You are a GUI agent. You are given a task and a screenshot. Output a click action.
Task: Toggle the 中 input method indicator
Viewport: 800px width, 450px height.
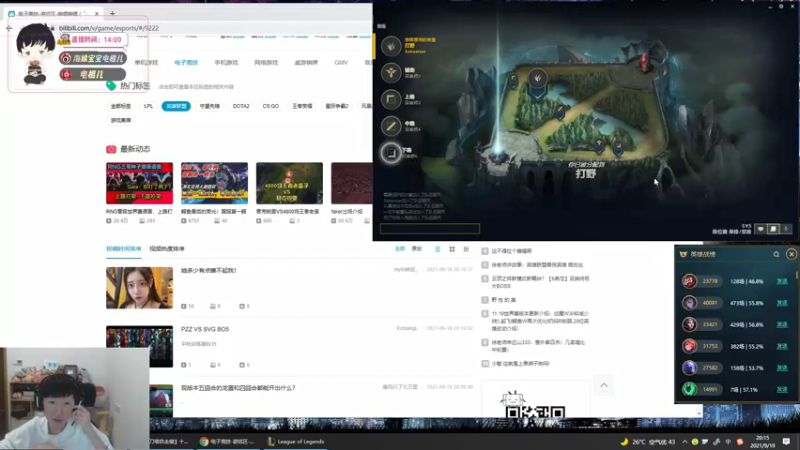[728, 442]
